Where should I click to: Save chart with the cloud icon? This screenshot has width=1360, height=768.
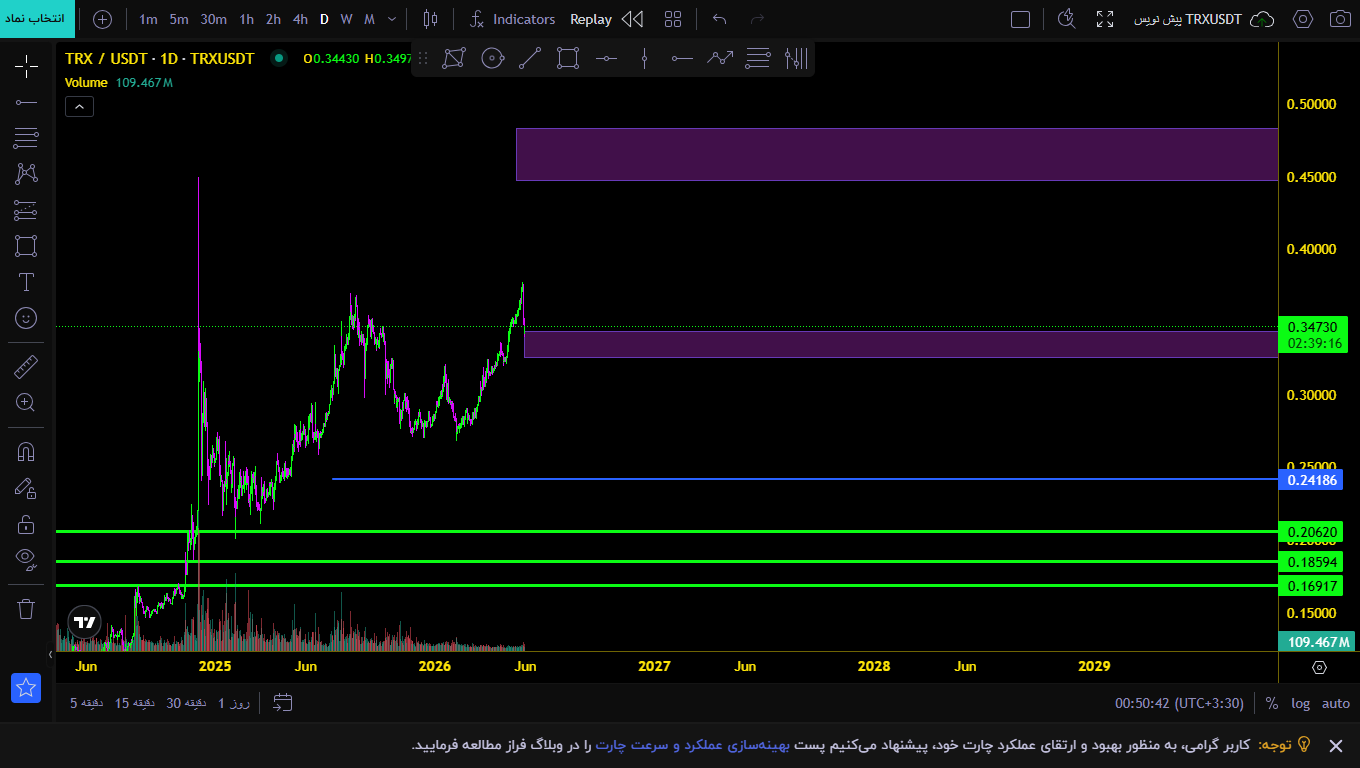pos(1263,19)
